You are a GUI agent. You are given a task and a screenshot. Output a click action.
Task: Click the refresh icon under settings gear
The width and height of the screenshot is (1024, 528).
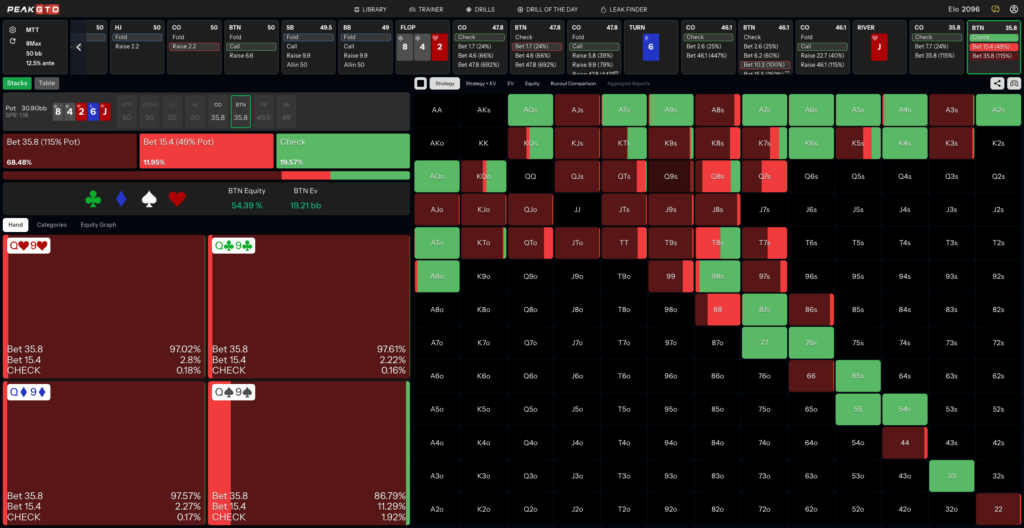point(12,41)
